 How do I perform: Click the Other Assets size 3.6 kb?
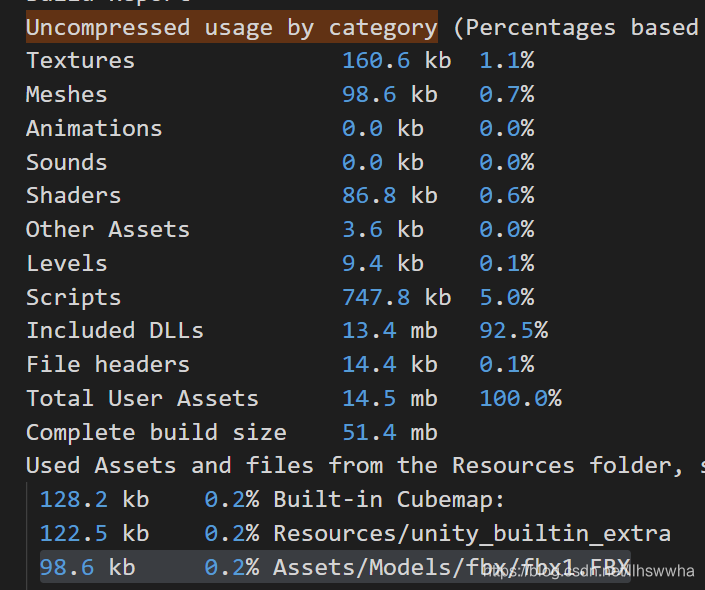coord(383,229)
